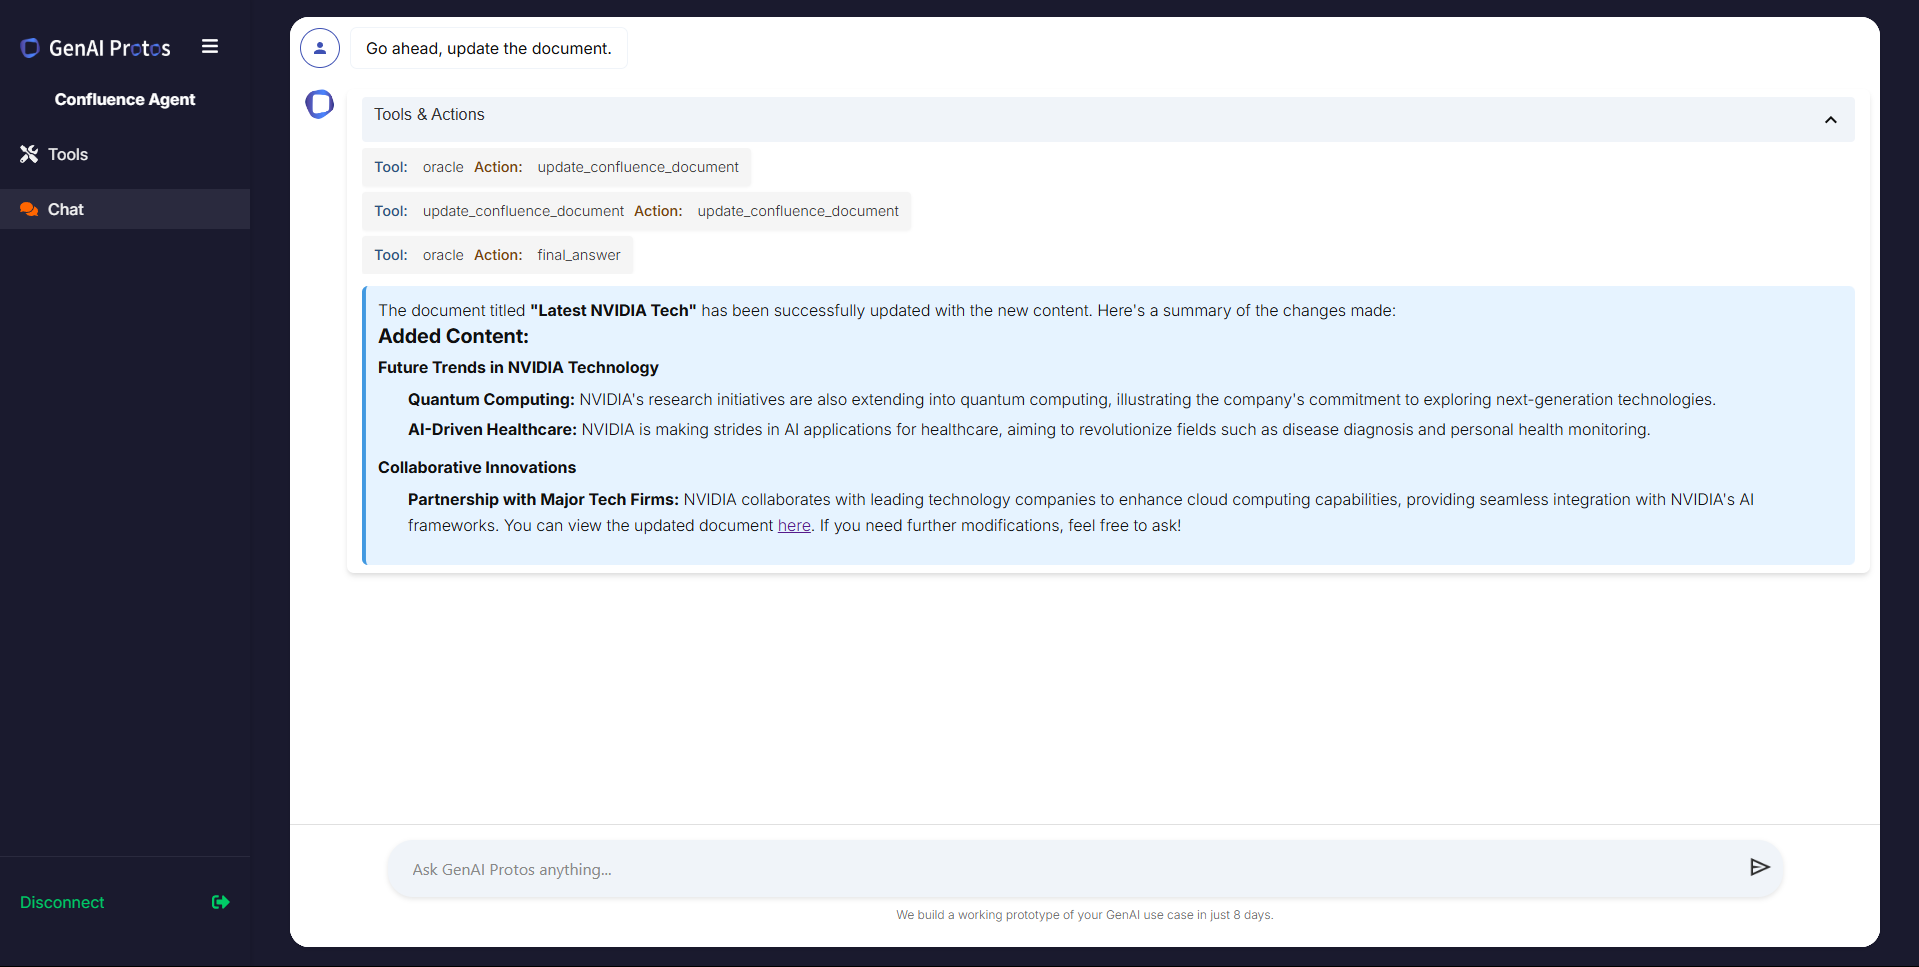Click the user avatar icon
The height and width of the screenshot is (967, 1919).
click(320, 48)
